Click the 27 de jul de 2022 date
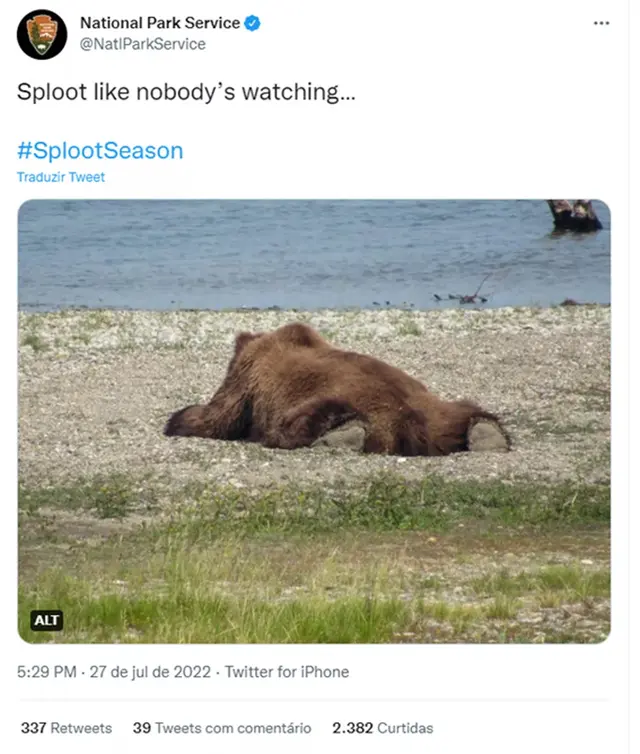 150,672
